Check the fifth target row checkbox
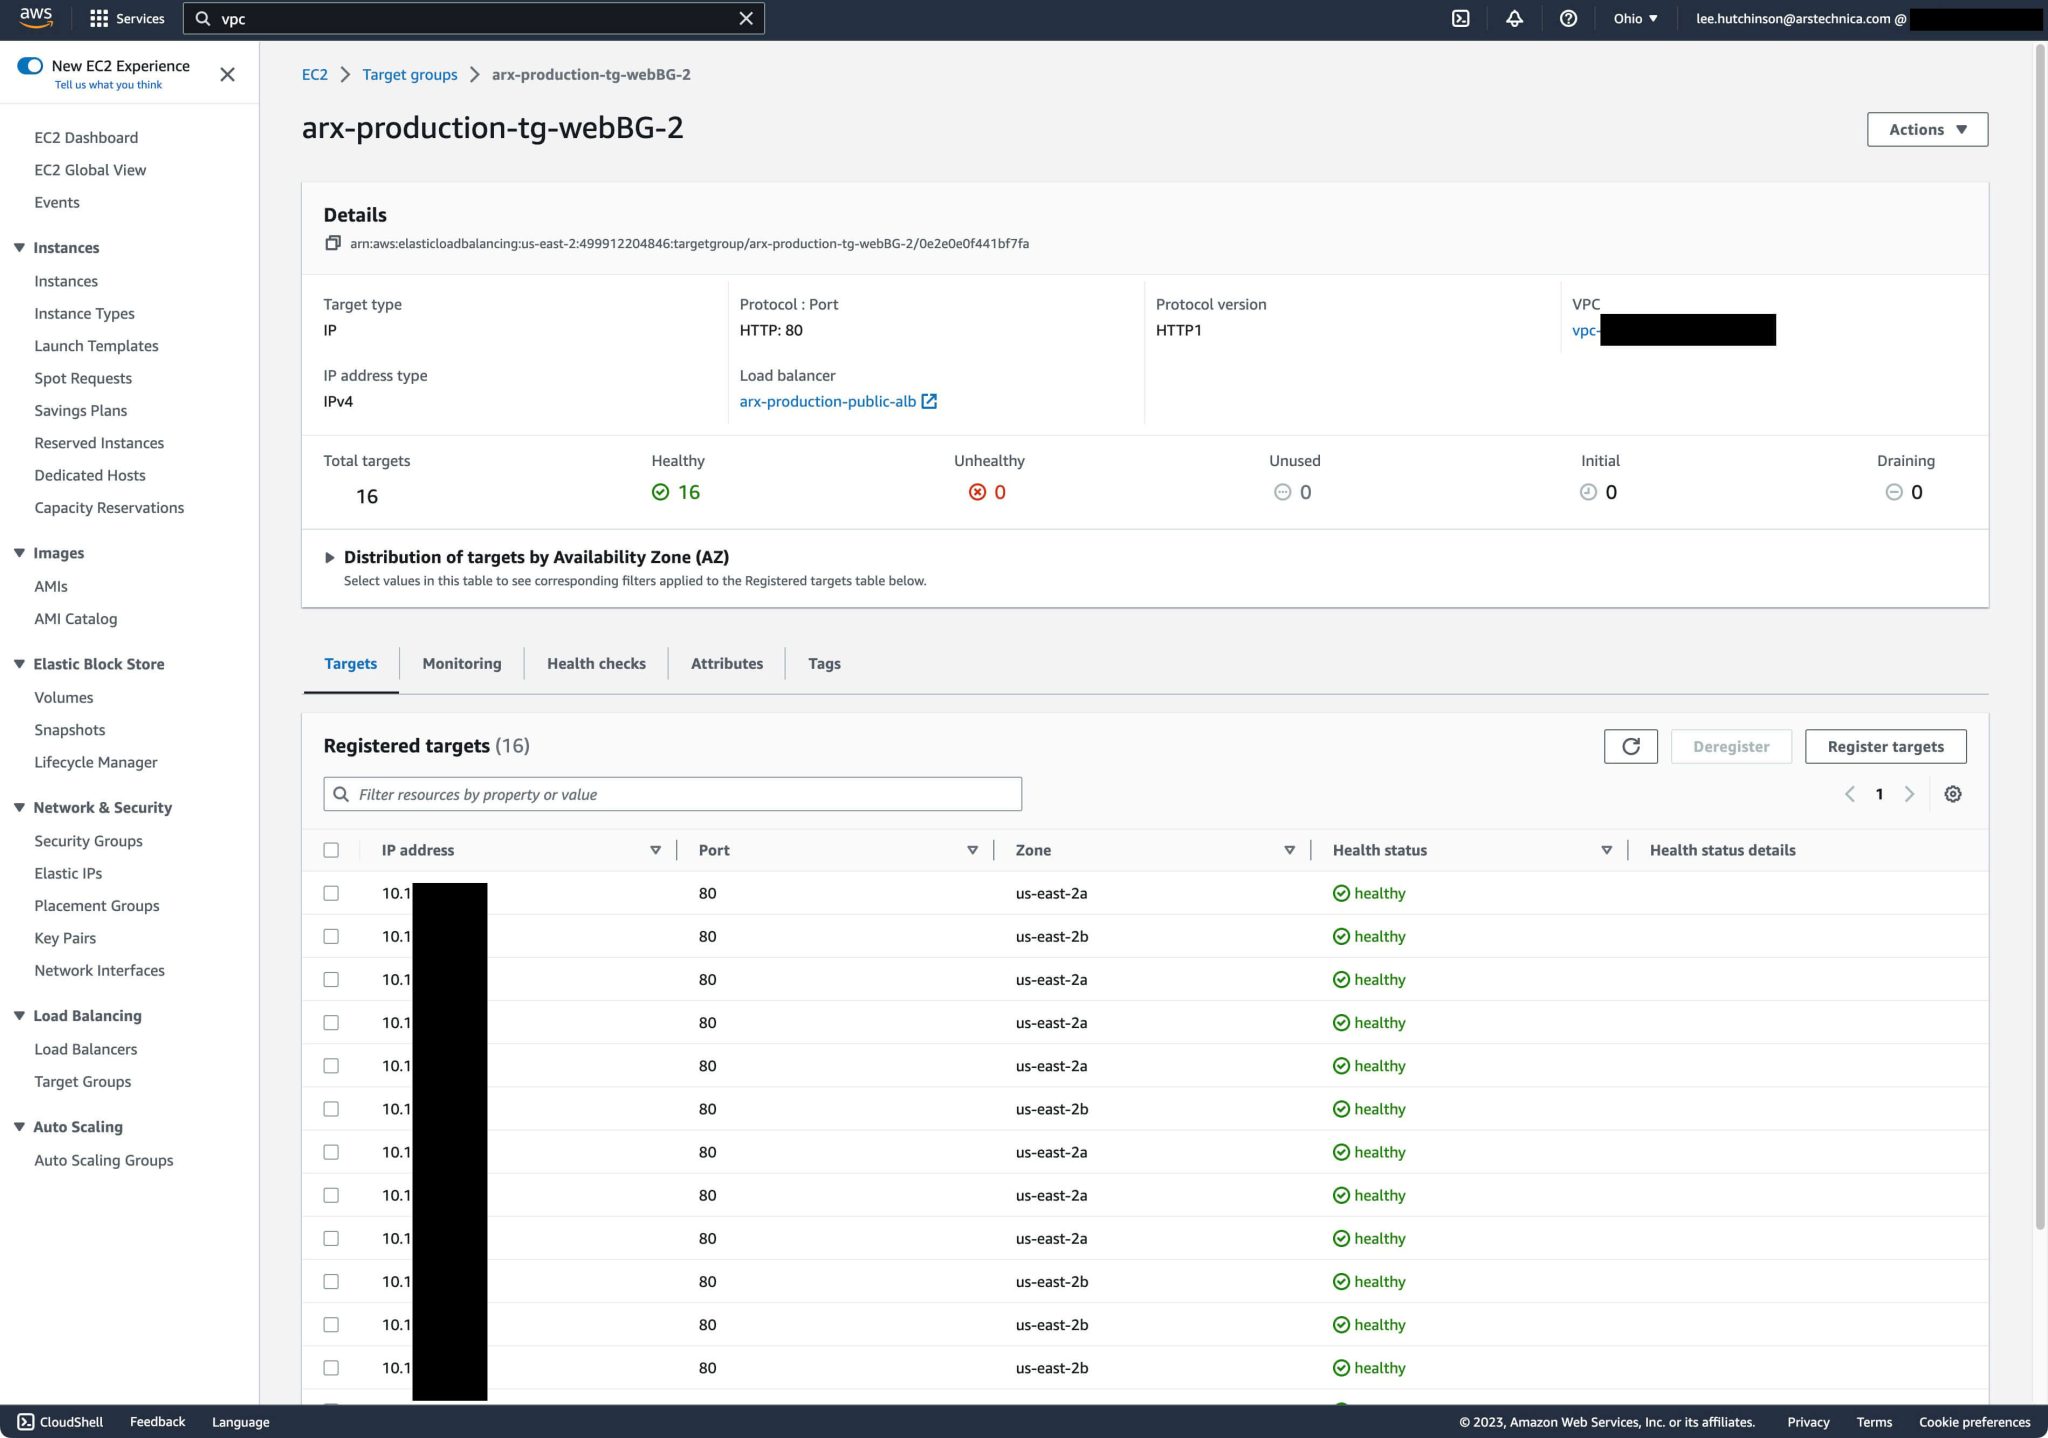 click(331, 1066)
